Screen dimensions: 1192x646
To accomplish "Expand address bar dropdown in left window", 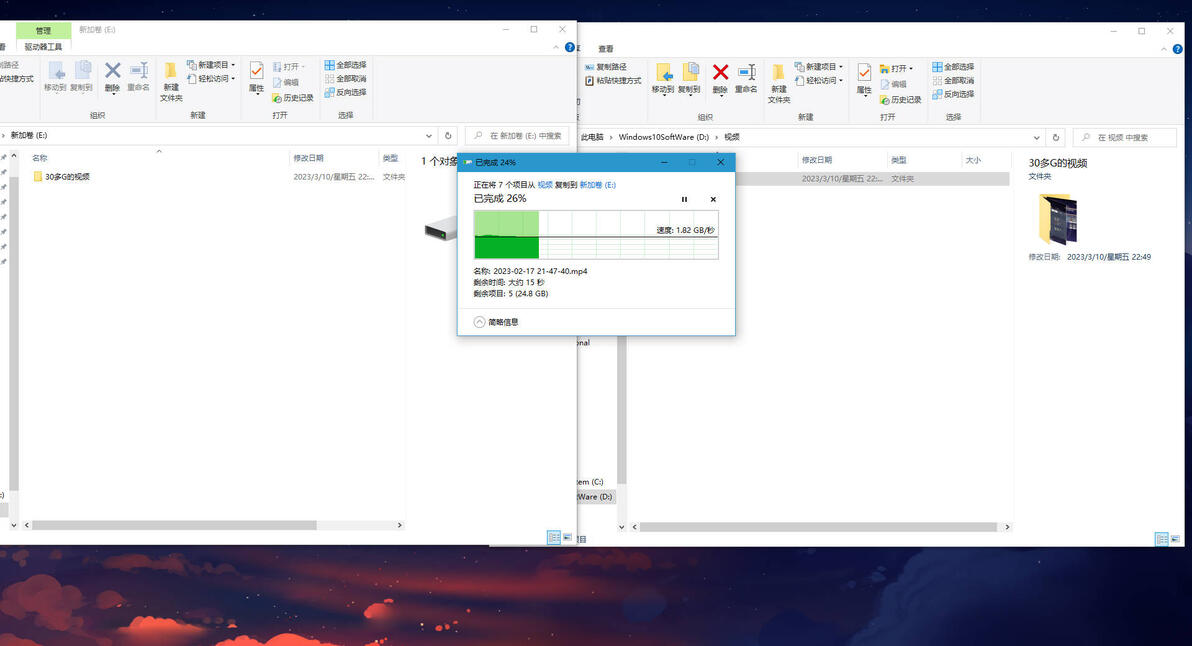I will point(429,136).
